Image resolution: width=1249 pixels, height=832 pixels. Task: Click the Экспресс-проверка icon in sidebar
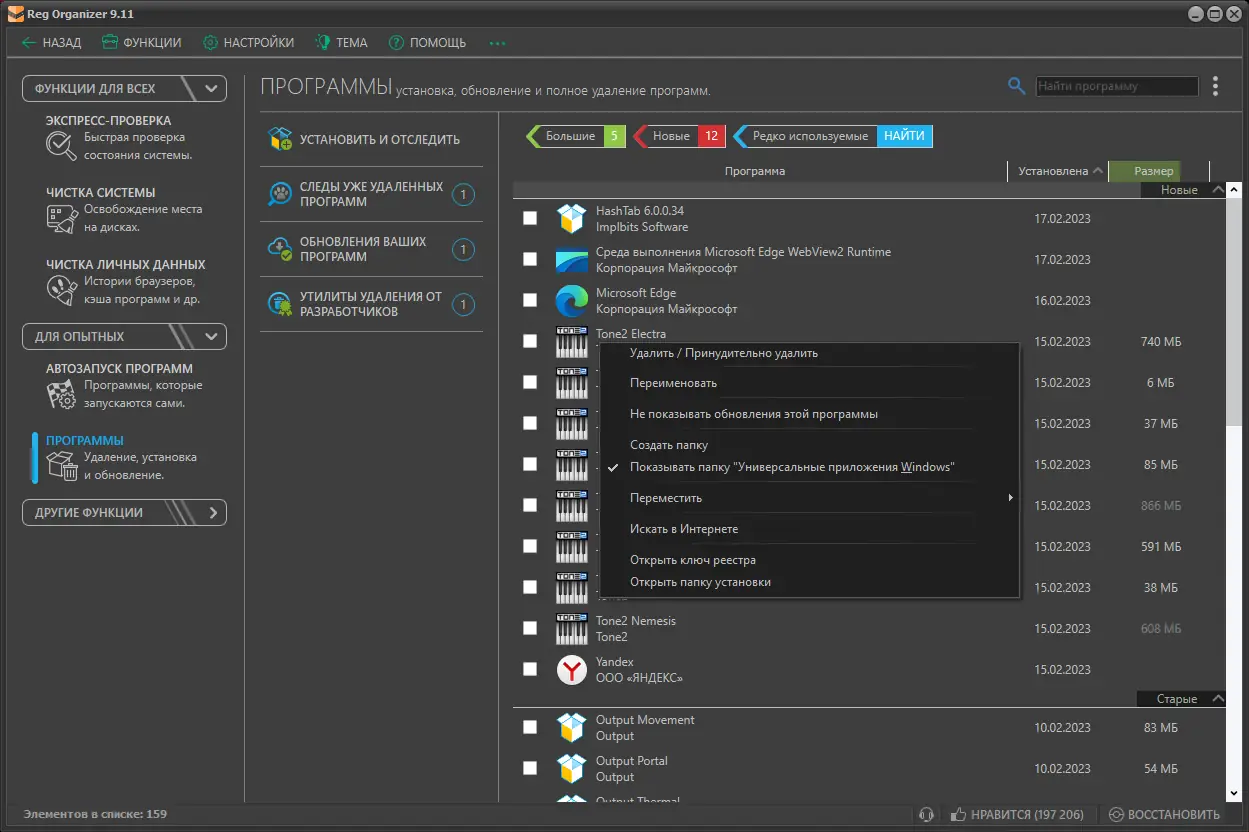61,146
